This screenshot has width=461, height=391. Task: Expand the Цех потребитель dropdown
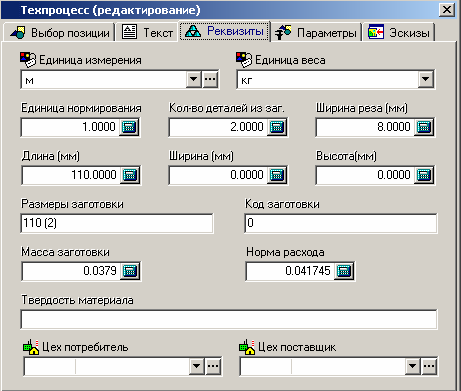[x=197, y=366]
